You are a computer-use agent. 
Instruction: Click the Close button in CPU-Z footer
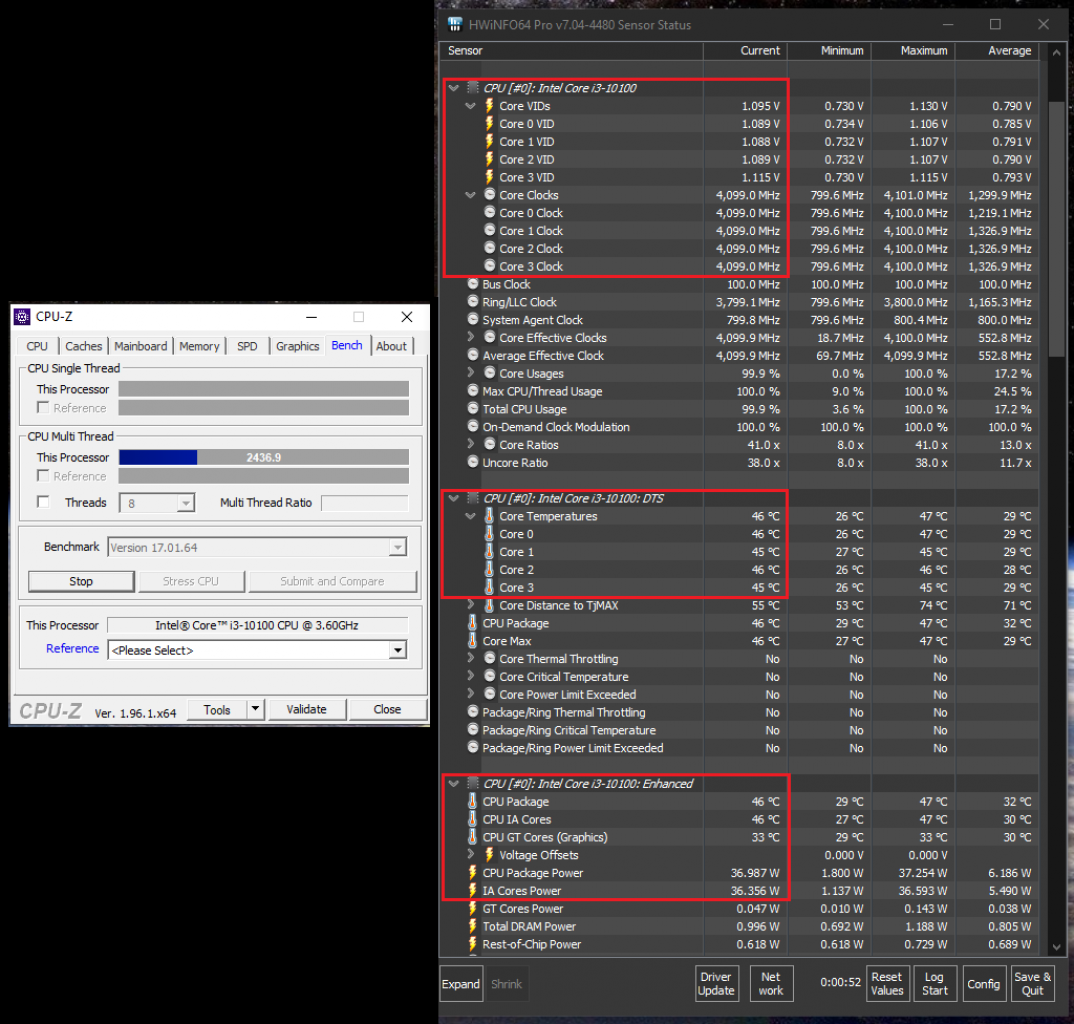click(387, 709)
